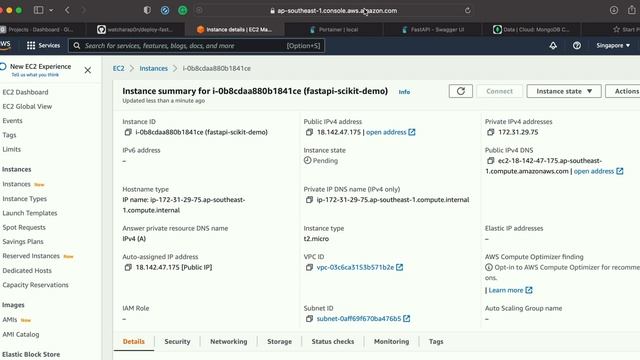The width and height of the screenshot is (640, 360).
Task: Switch to the Networking tab
Action: click(x=229, y=342)
